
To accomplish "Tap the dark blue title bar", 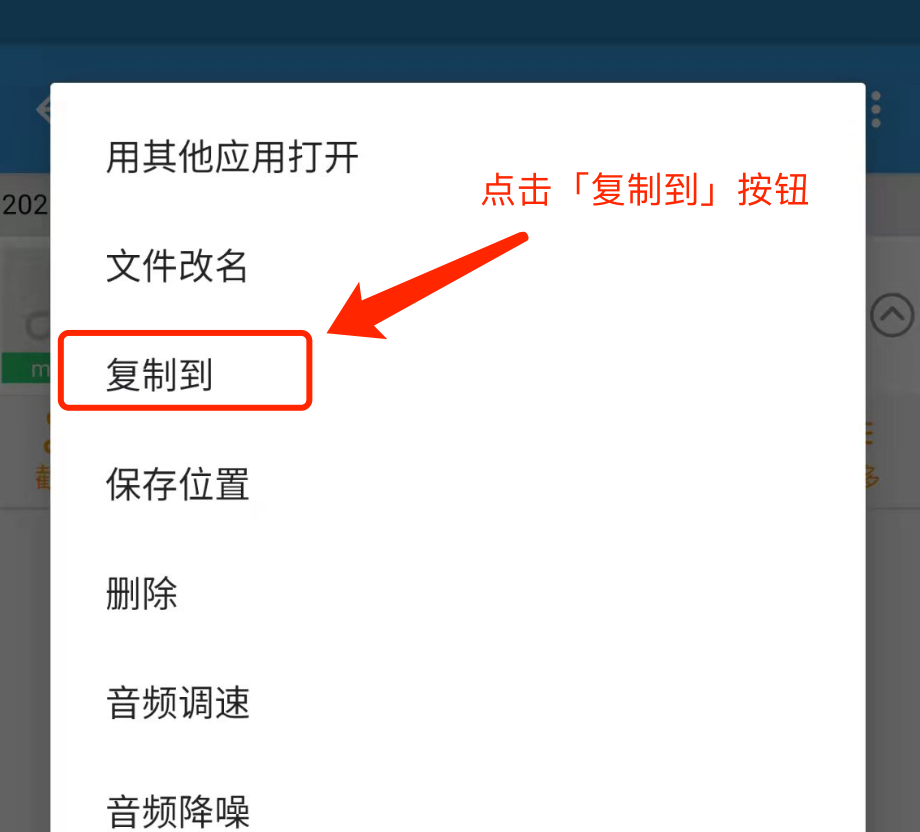I will click(x=460, y=21).
